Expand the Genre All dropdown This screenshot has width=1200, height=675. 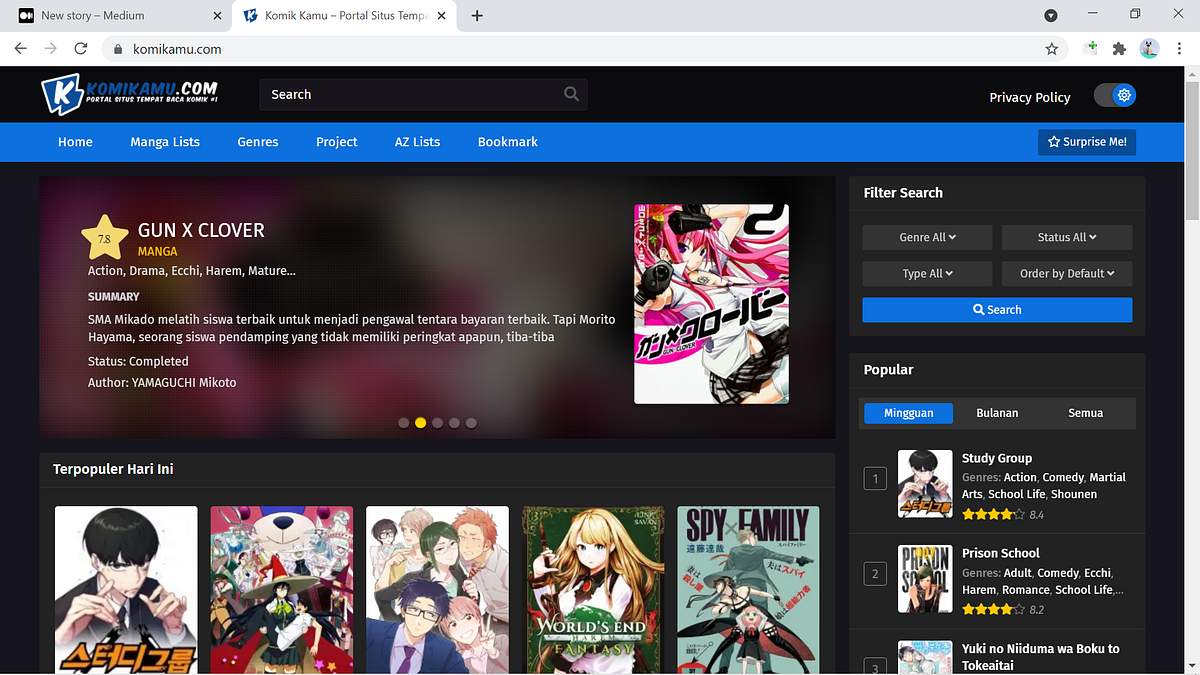(927, 237)
